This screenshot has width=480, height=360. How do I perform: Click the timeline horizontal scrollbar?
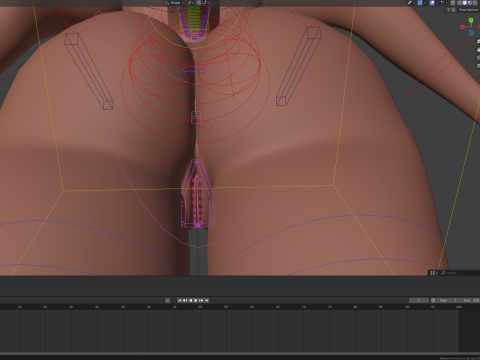[240, 354]
